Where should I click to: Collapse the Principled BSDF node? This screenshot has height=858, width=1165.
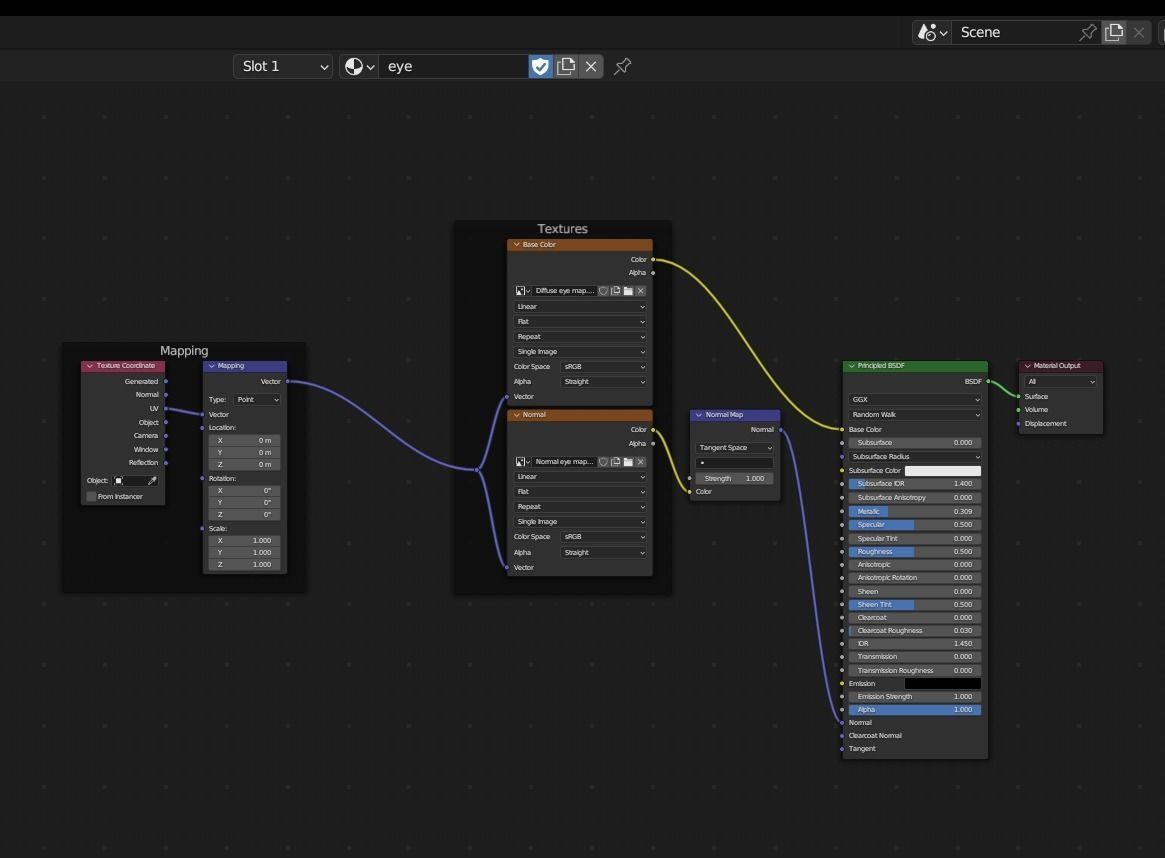pos(851,366)
